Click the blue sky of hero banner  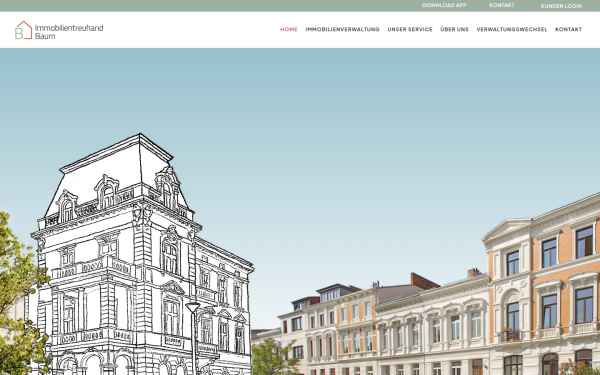[344, 134]
